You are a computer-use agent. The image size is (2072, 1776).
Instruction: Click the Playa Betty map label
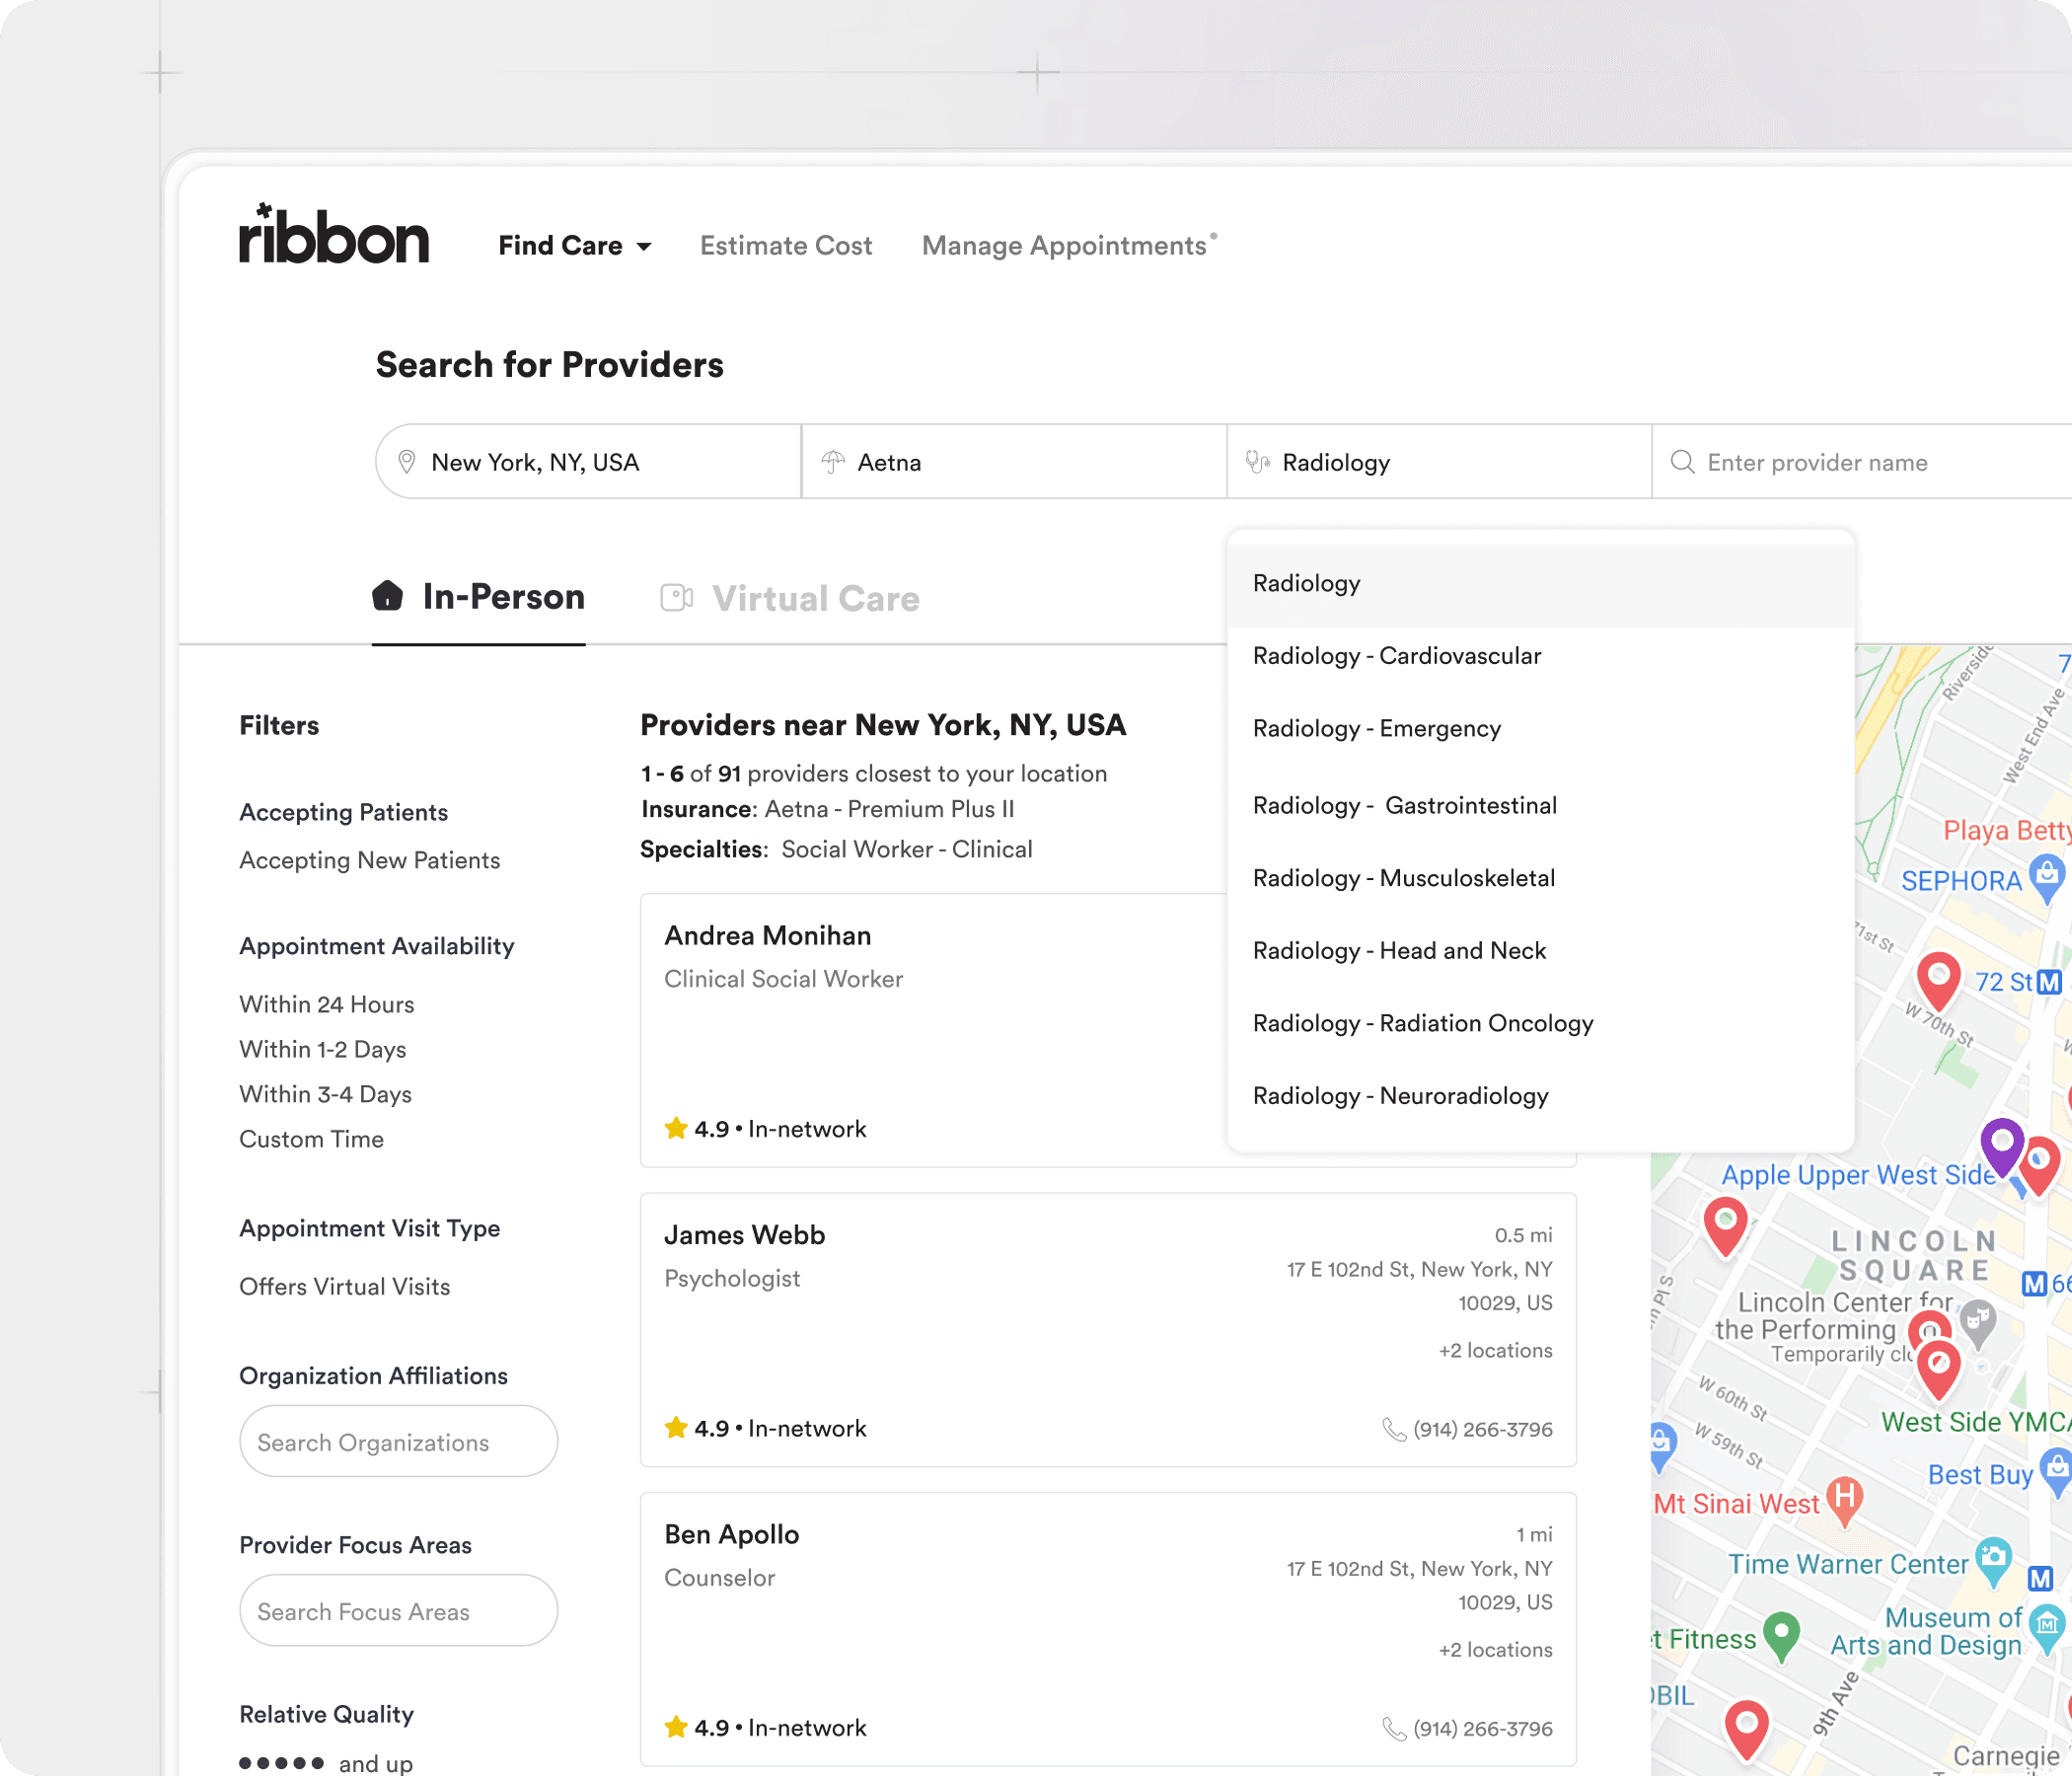2007,830
